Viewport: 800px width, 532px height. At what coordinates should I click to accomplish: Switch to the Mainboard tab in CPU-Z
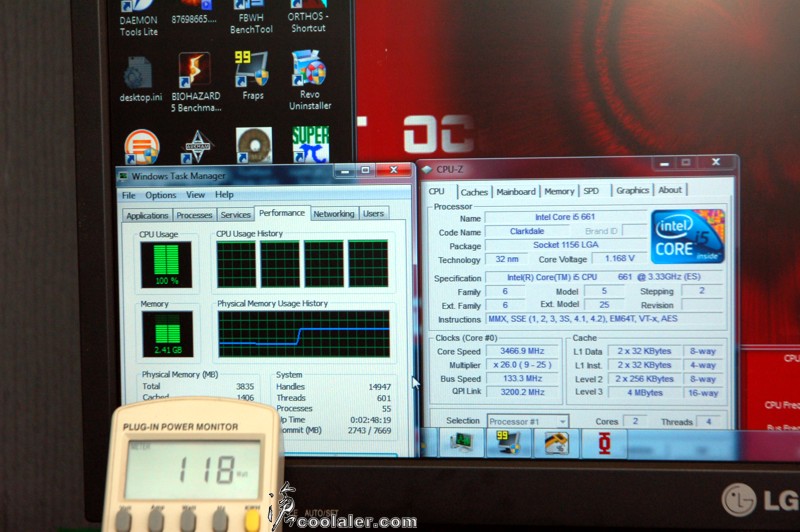pyautogui.click(x=516, y=191)
